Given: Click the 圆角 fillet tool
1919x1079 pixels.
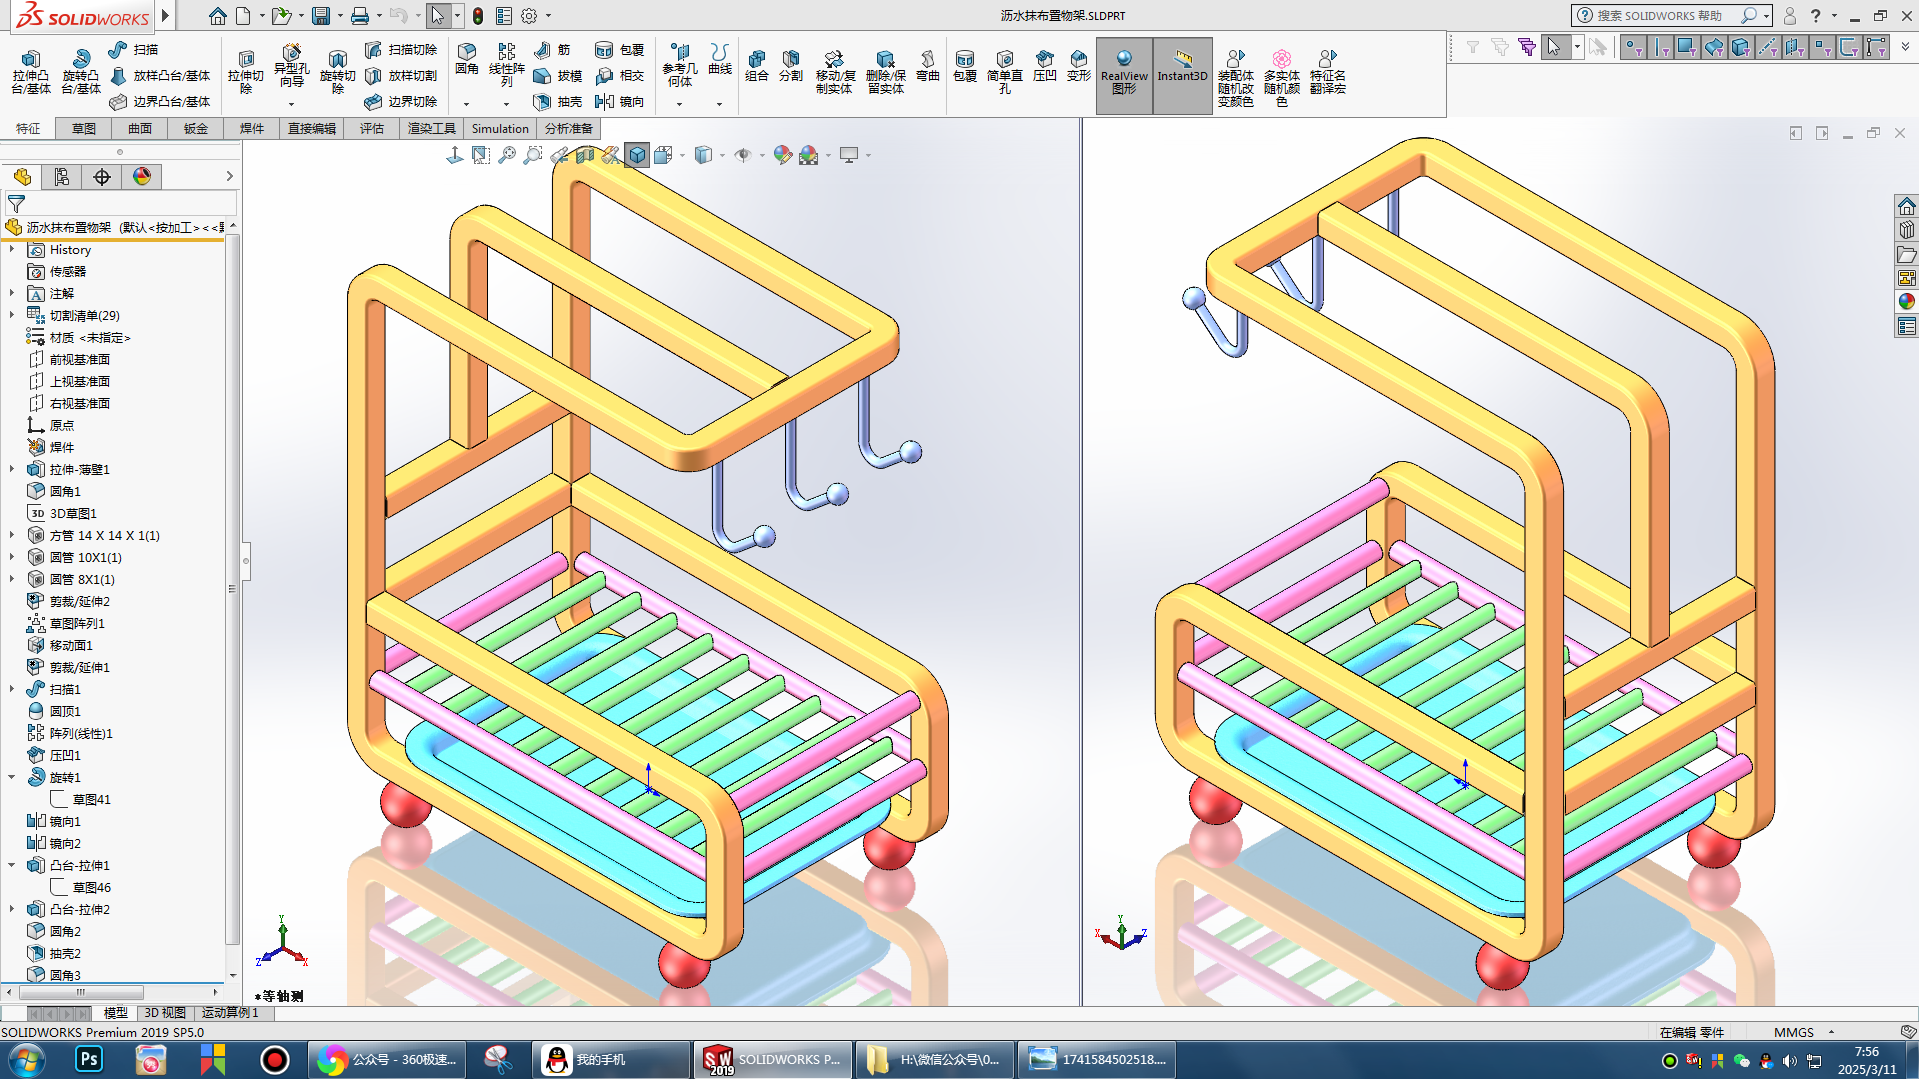Looking at the screenshot, I should [466, 58].
